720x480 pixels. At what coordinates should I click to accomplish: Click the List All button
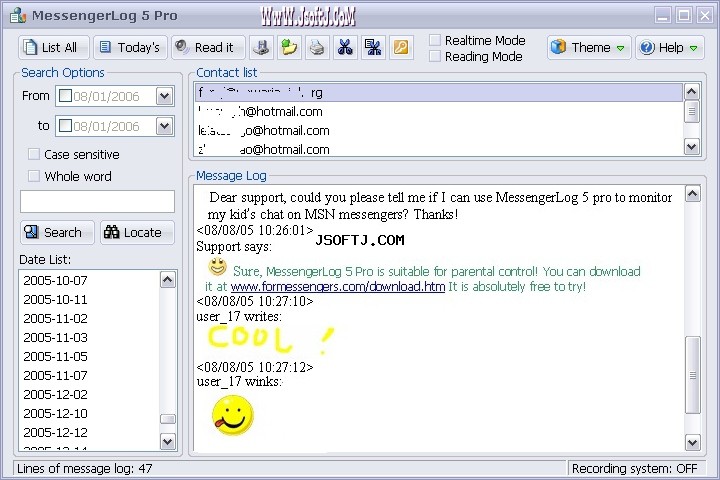click(x=54, y=47)
